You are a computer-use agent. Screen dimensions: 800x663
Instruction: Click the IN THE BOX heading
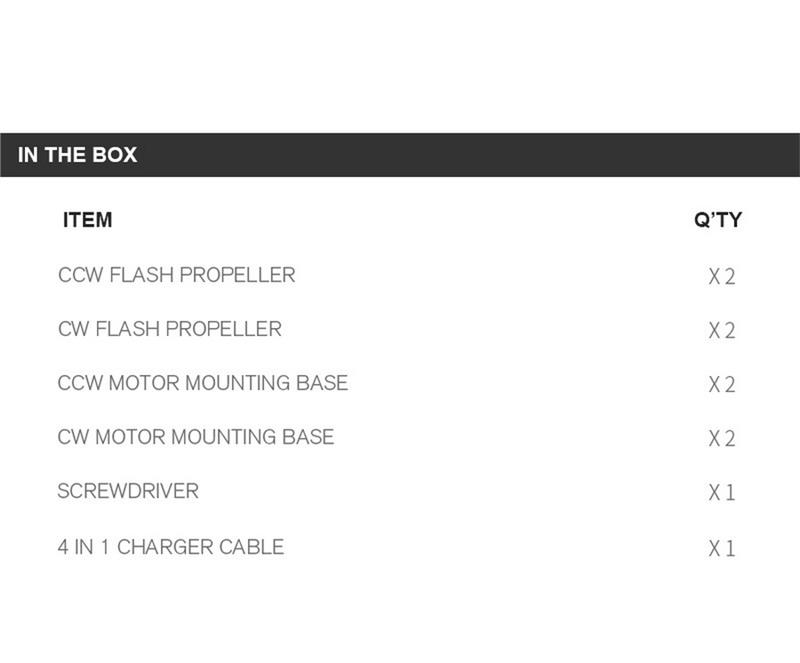(78, 155)
